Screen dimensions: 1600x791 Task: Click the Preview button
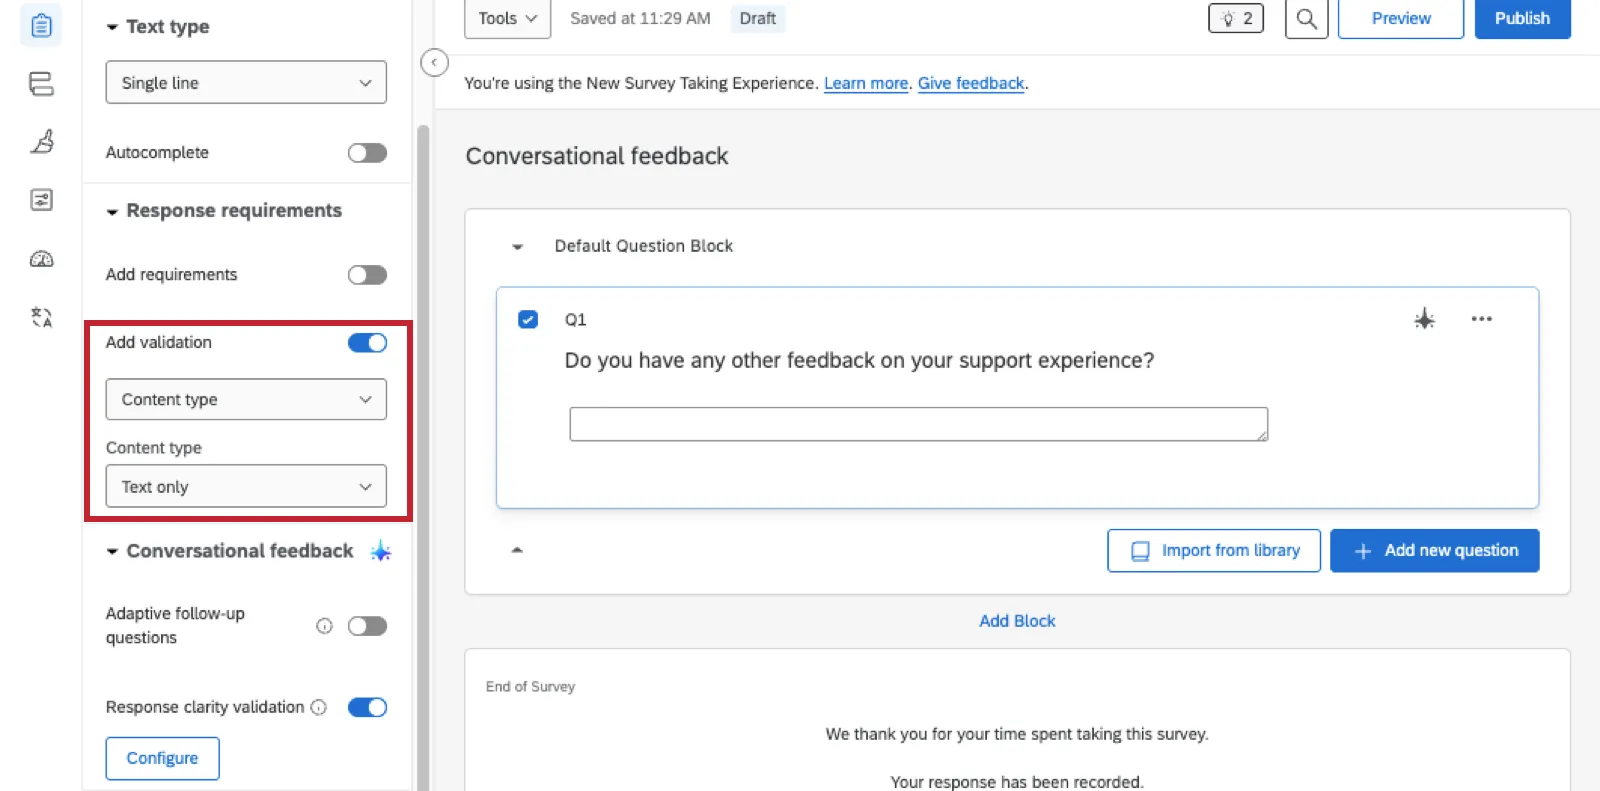point(1400,18)
